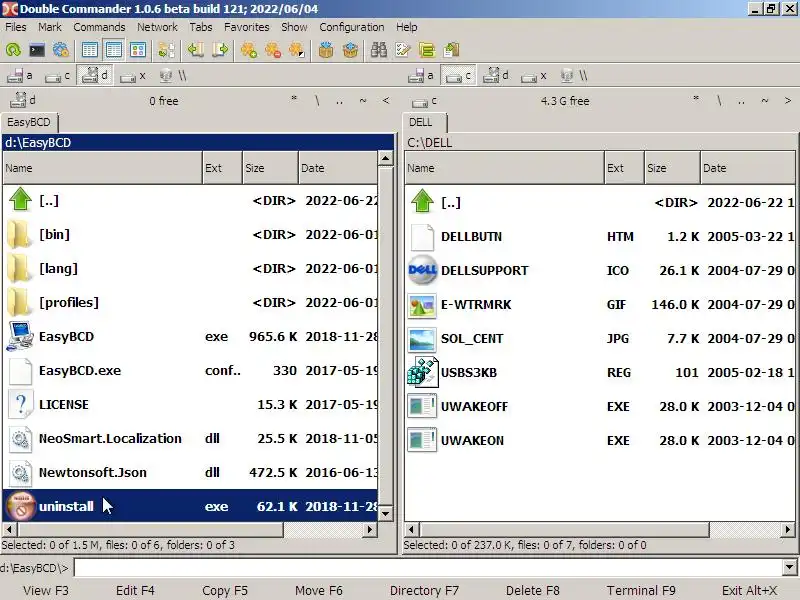Screen dimensions: 800x600
Task: Open the Run Terminal toolbar icon
Action: 37,50
